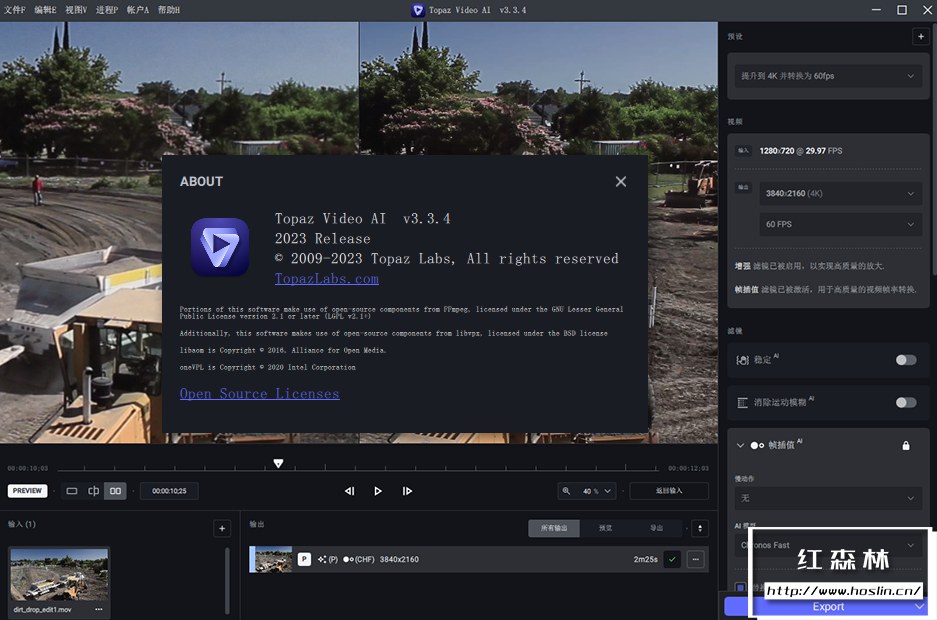The image size is (937, 620).
Task: Select the 预览 output tab
Action: 605,528
